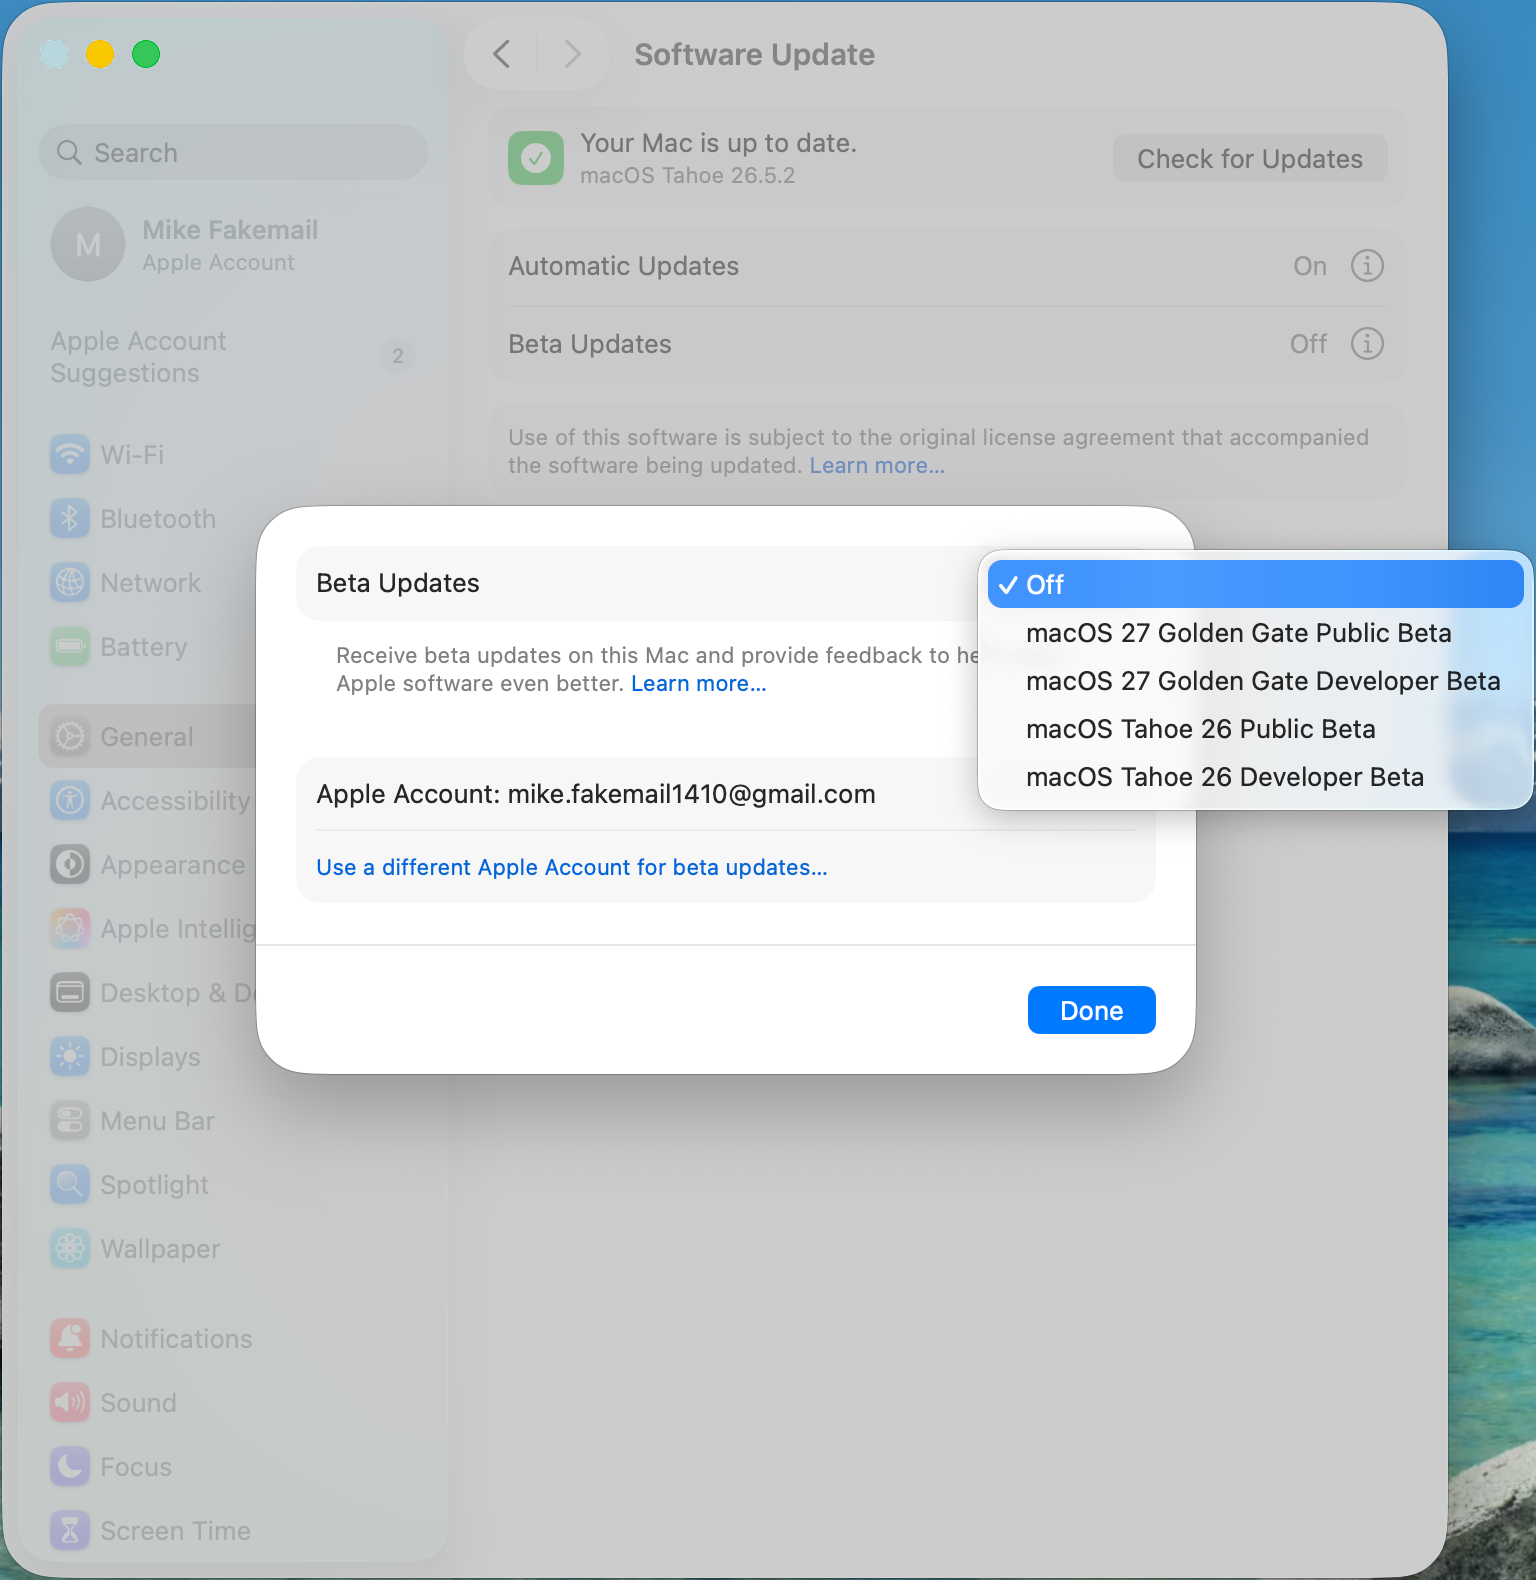Viewport: 1536px width, 1580px height.
Task: Open Battery settings icon
Action: (x=70, y=647)
